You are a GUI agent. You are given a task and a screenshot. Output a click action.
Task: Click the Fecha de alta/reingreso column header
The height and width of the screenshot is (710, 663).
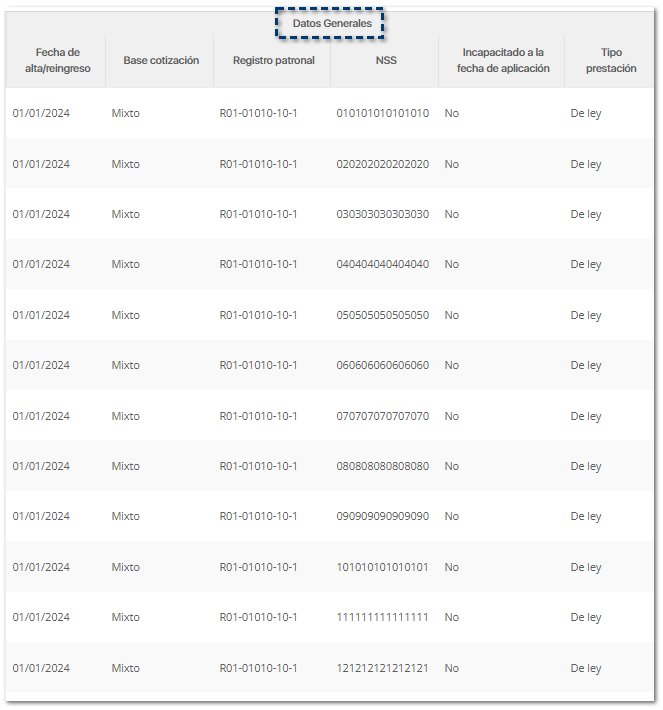point(57,60)
